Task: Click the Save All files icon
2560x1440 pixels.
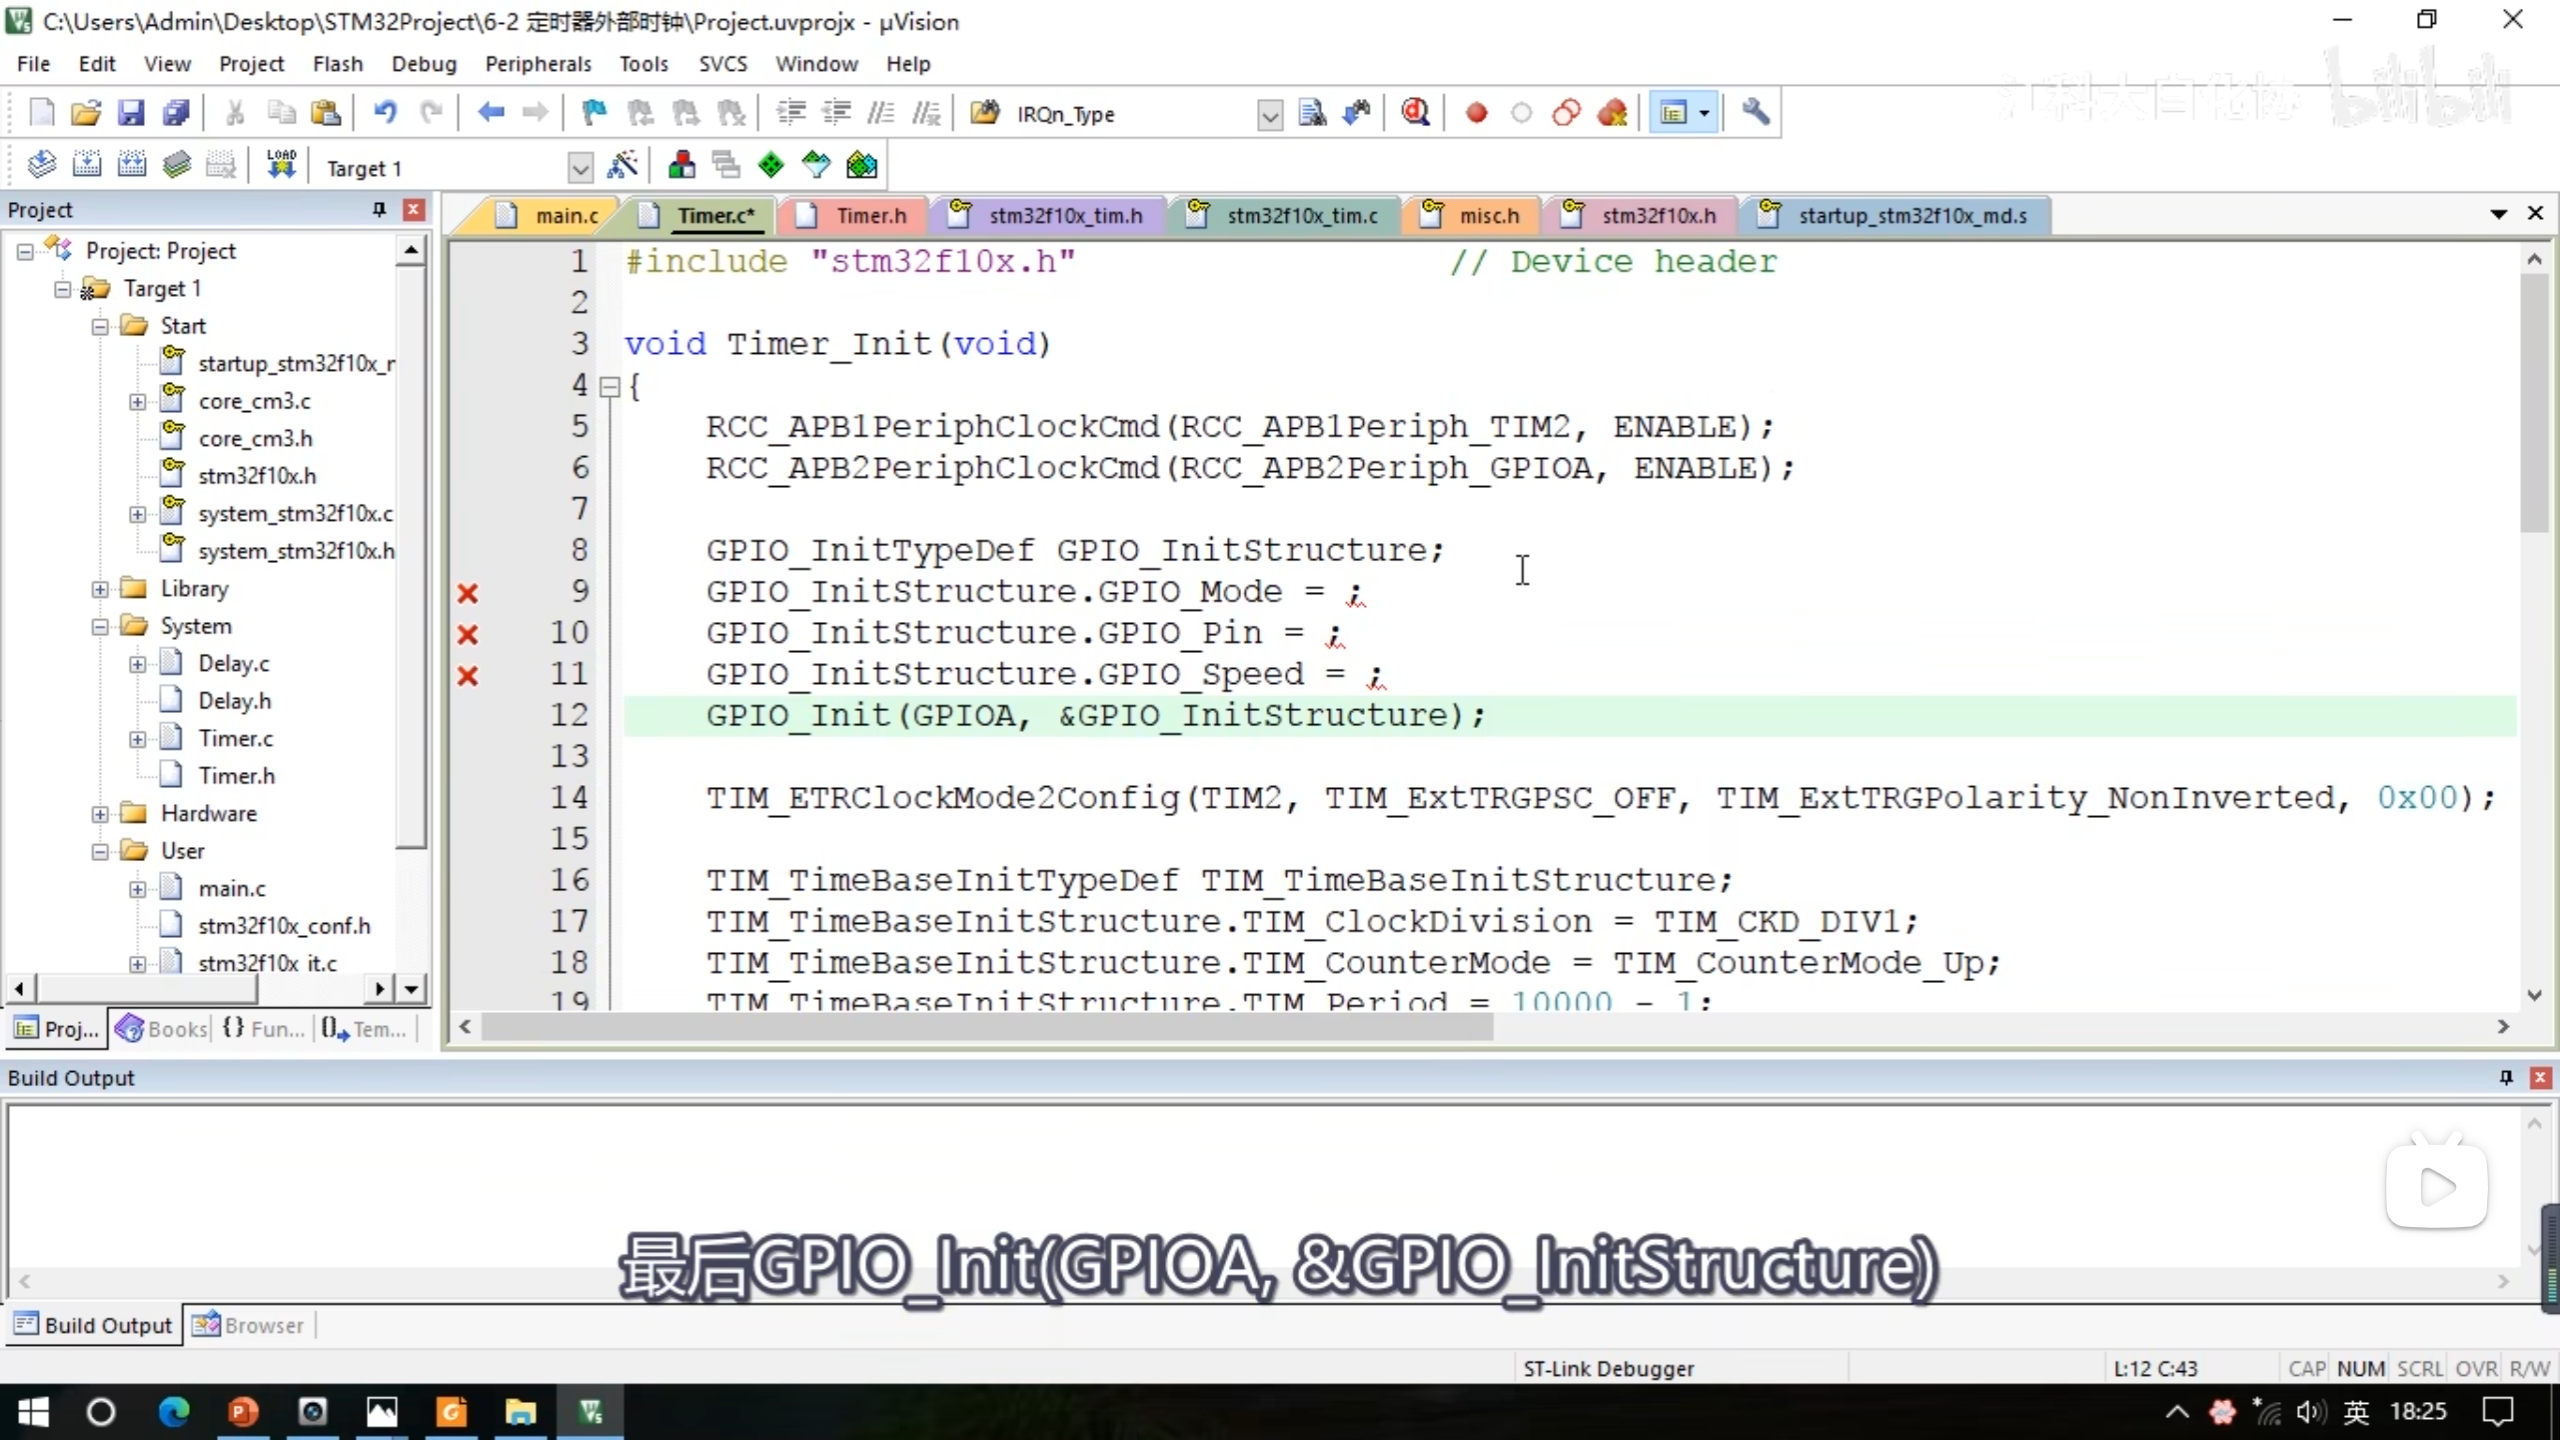Action: tap(176, 113)
